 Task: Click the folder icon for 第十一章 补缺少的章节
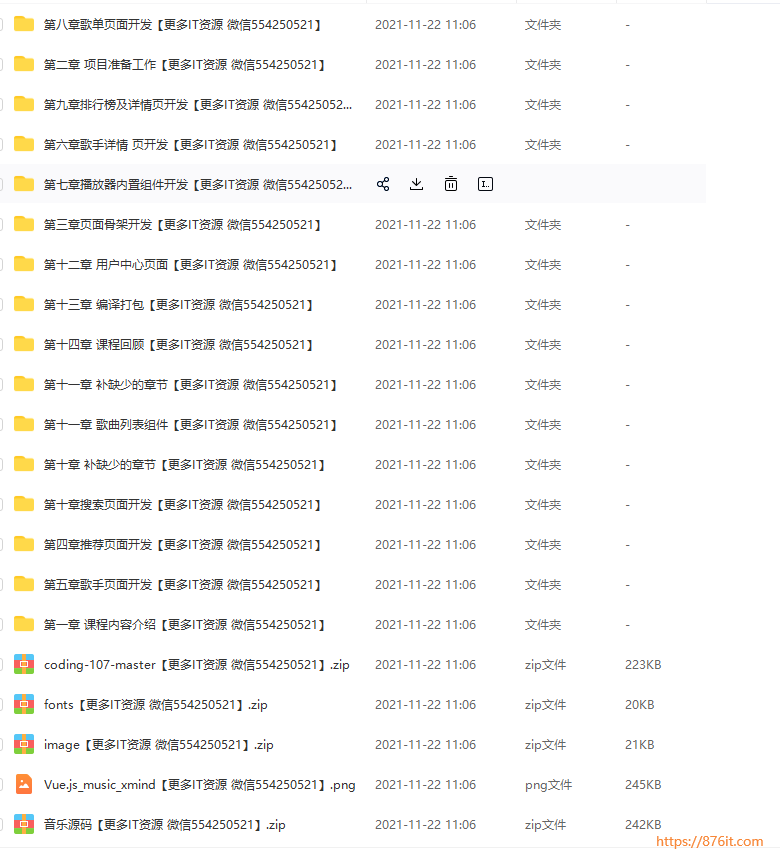[24, 384]
